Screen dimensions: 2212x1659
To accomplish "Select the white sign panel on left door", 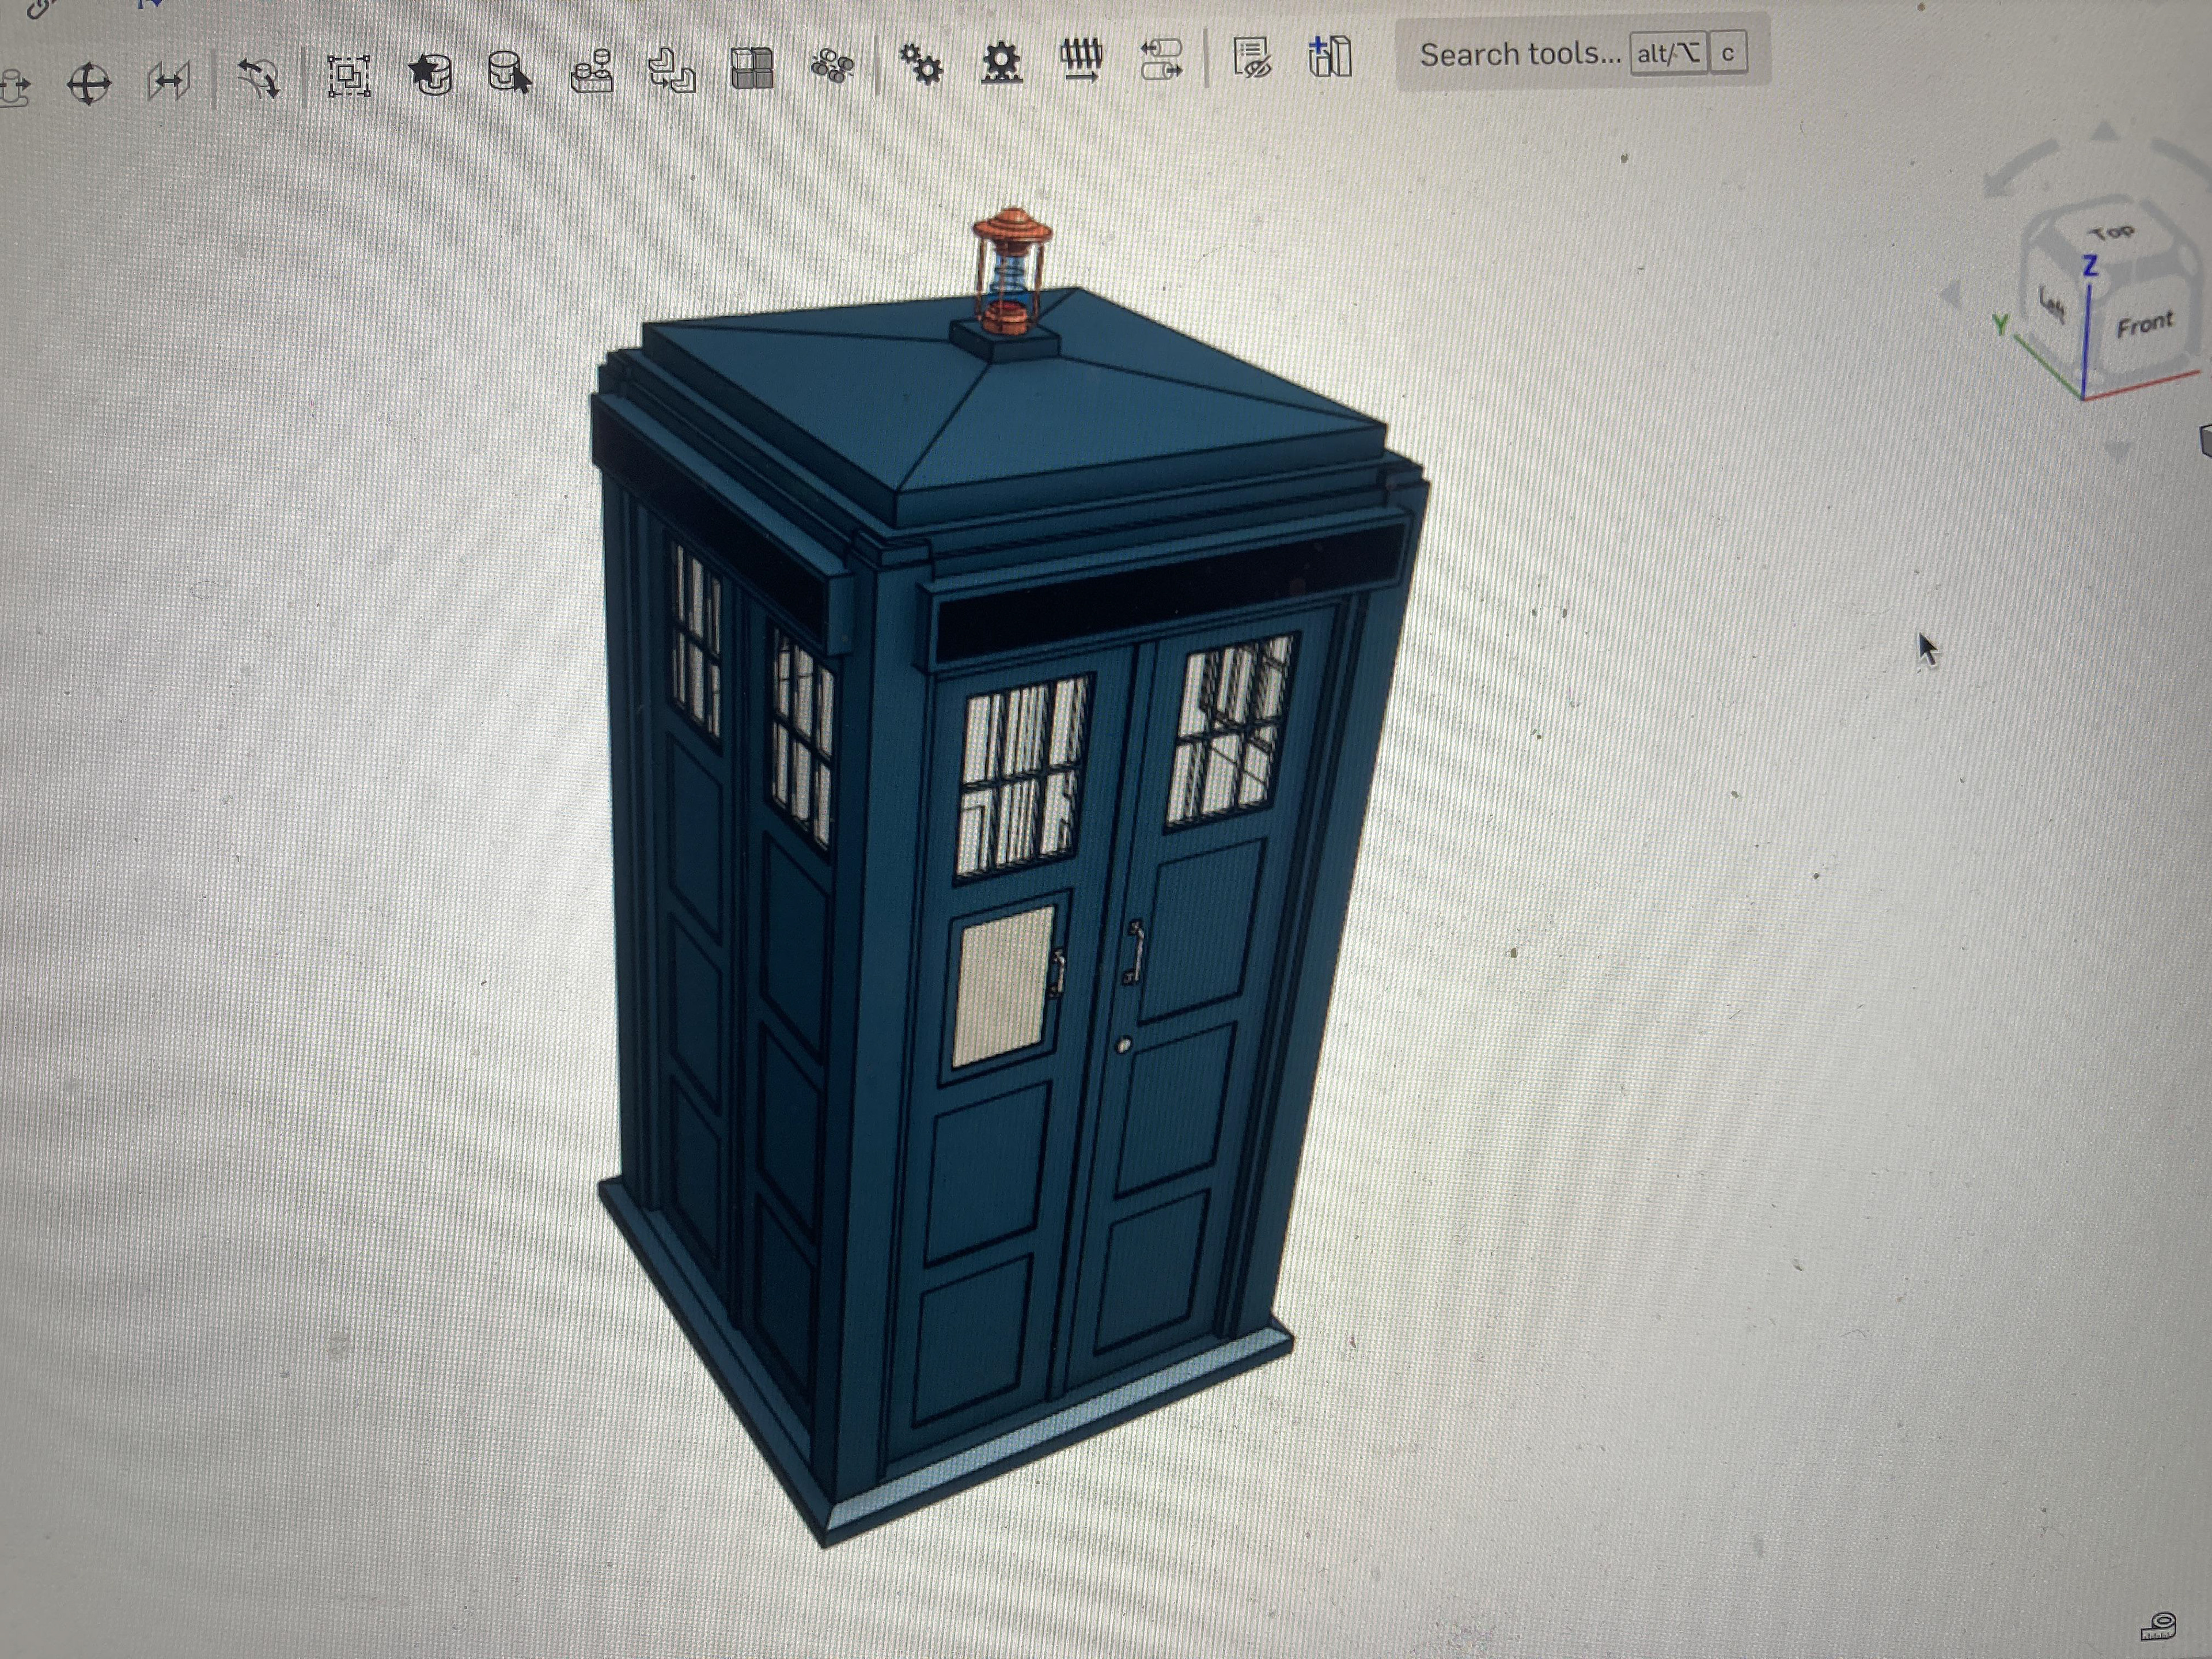I will pyautogui.click(x=1003, y=986).
